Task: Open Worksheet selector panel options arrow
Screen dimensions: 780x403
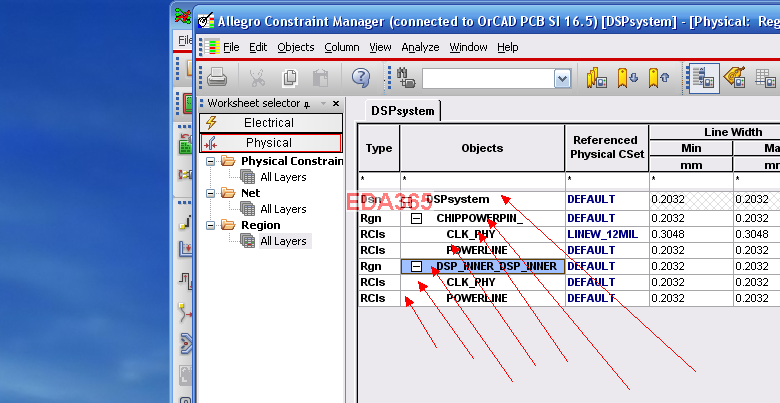Action: 323,103
